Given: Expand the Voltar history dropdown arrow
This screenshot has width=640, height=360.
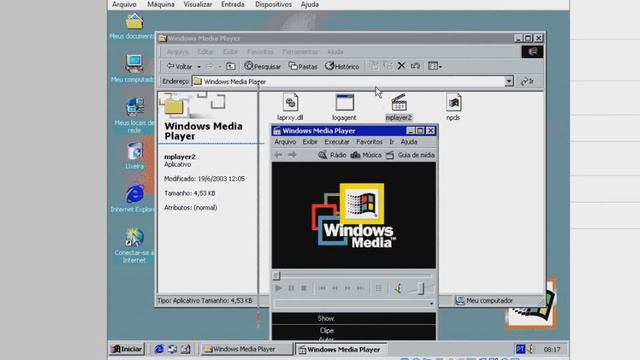Looking at the screenshot, I should [199, 67].
